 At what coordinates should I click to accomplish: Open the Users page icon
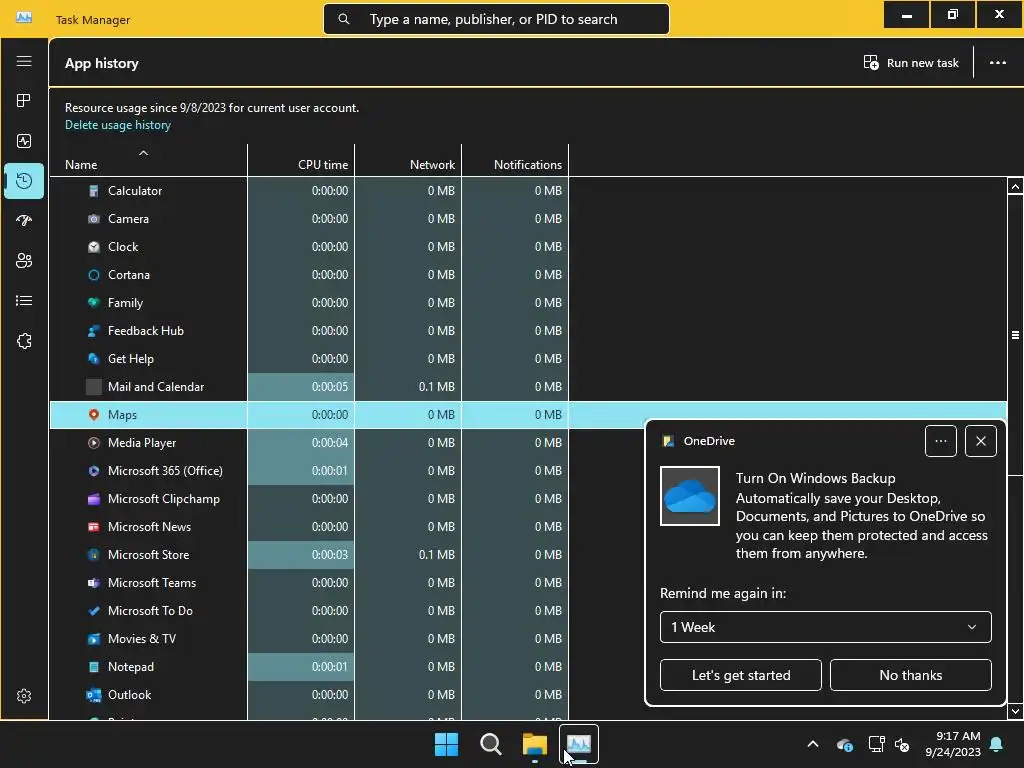pos(24,261)
